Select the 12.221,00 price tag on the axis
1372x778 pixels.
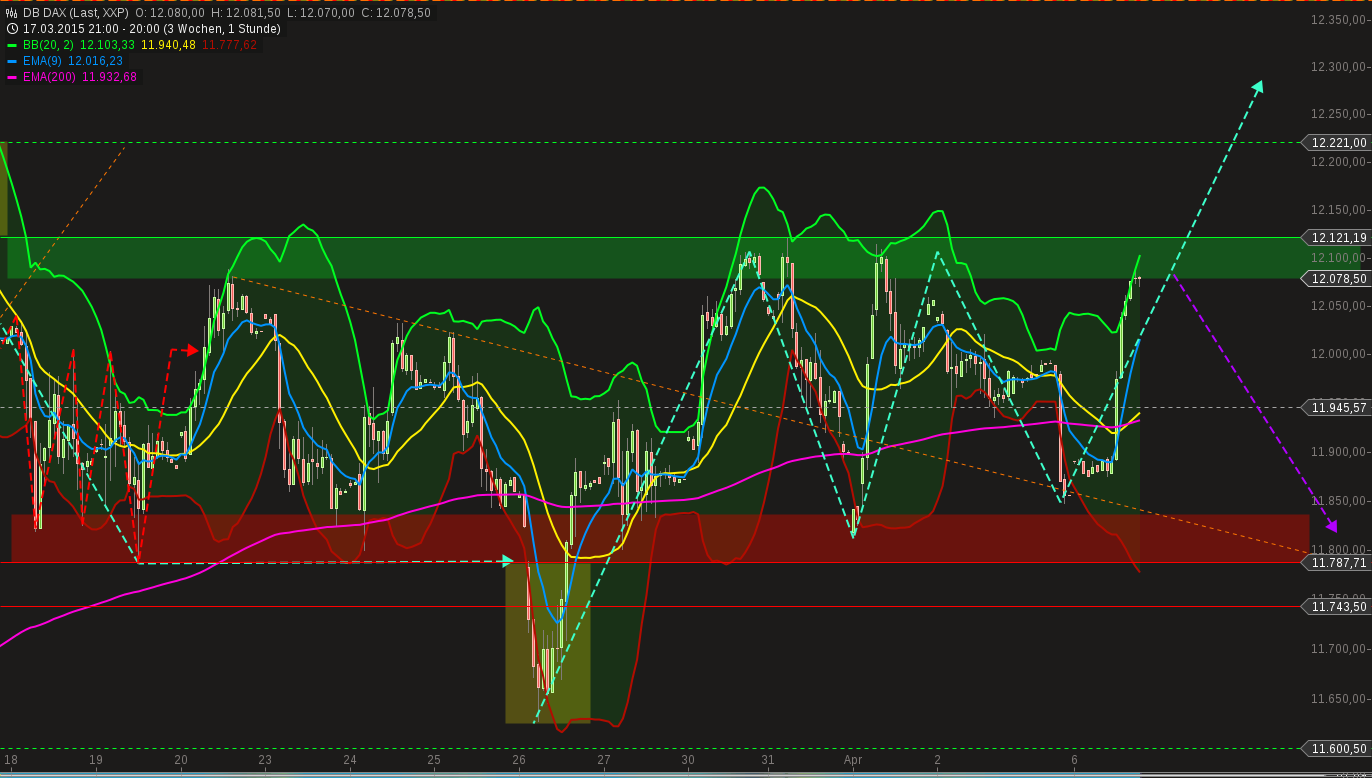(1337, 143)
